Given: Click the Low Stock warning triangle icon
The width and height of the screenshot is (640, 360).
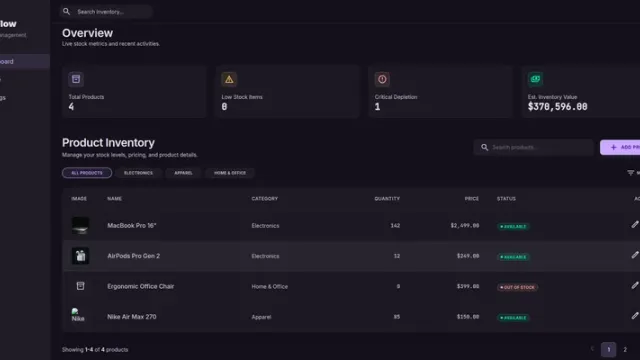Looking at the screenshot, I should [229, 79].
